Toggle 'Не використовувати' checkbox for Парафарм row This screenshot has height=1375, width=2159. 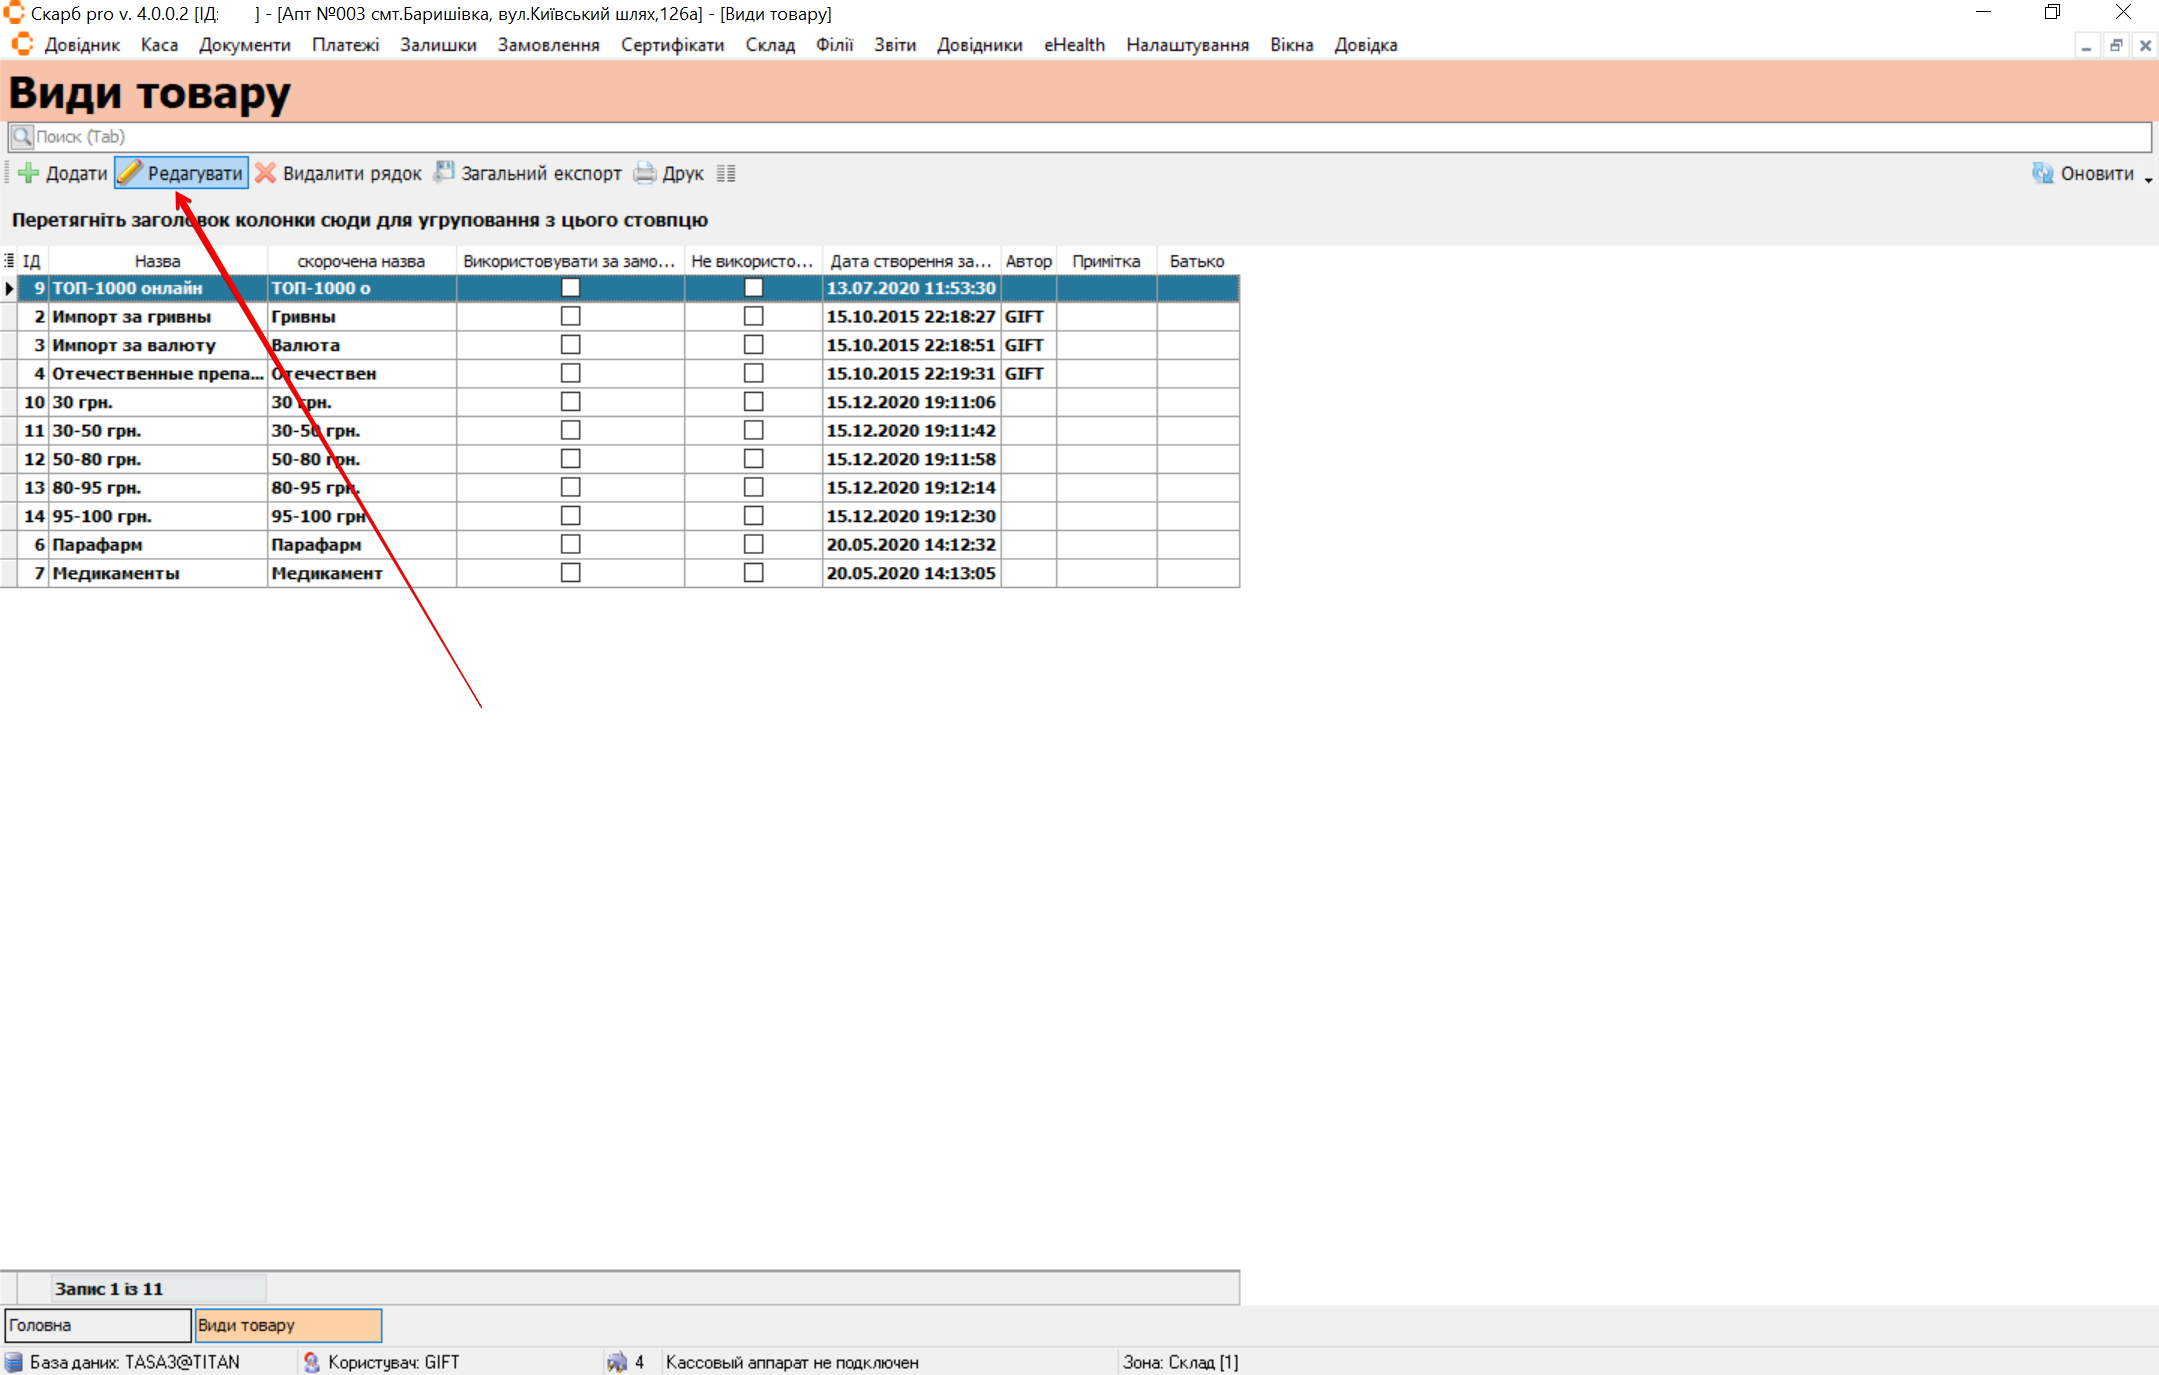tap(753, 544)
